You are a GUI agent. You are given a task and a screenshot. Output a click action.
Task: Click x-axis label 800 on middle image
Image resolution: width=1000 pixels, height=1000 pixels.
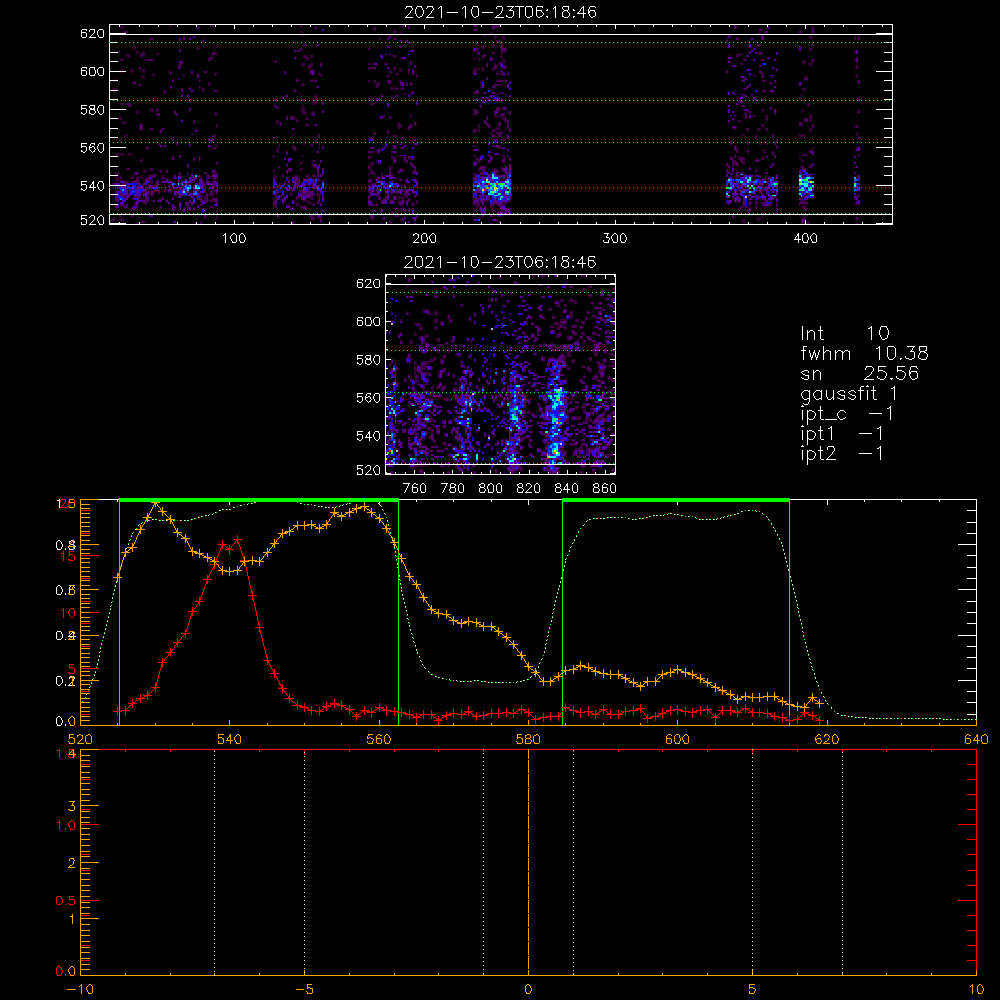490,489
